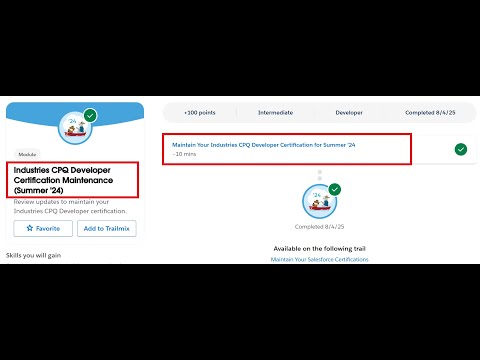Click the module badge icon in the blue header card
Screen dimensions: 480x360
coord(75,128)
